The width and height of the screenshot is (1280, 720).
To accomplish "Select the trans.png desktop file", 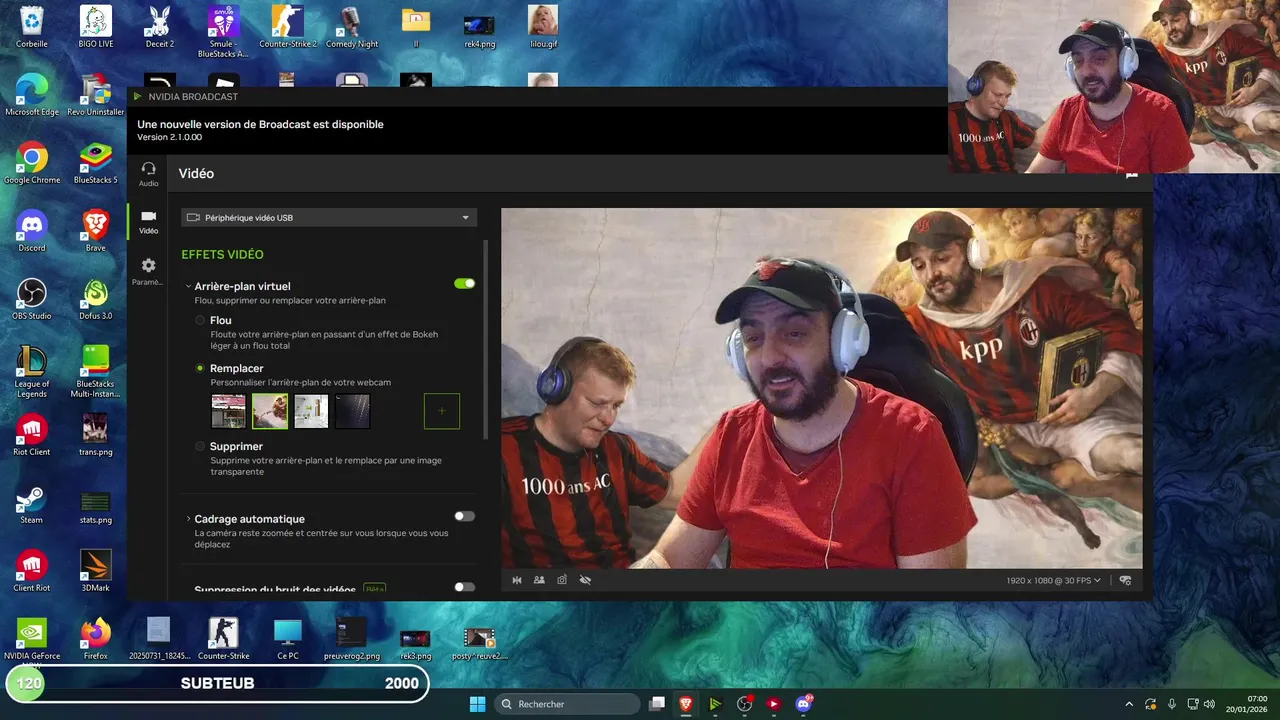I will click(x=95, y=436).
